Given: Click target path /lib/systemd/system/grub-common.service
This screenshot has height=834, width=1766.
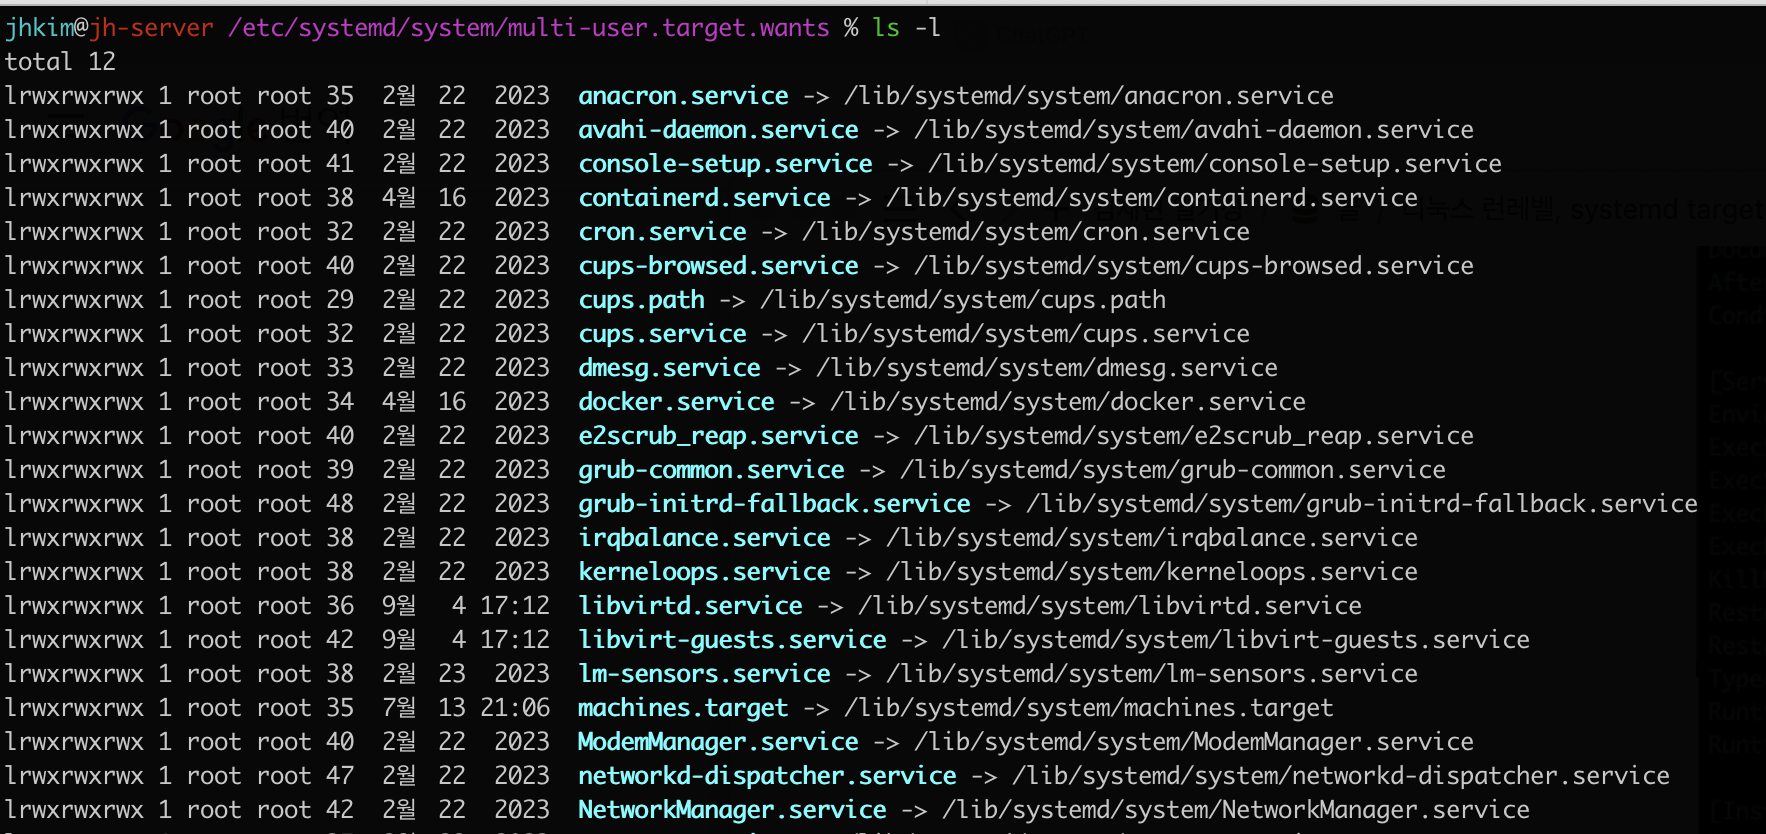Looking at the screenshot, I should pyautogui.click(x=1173, y=470).
